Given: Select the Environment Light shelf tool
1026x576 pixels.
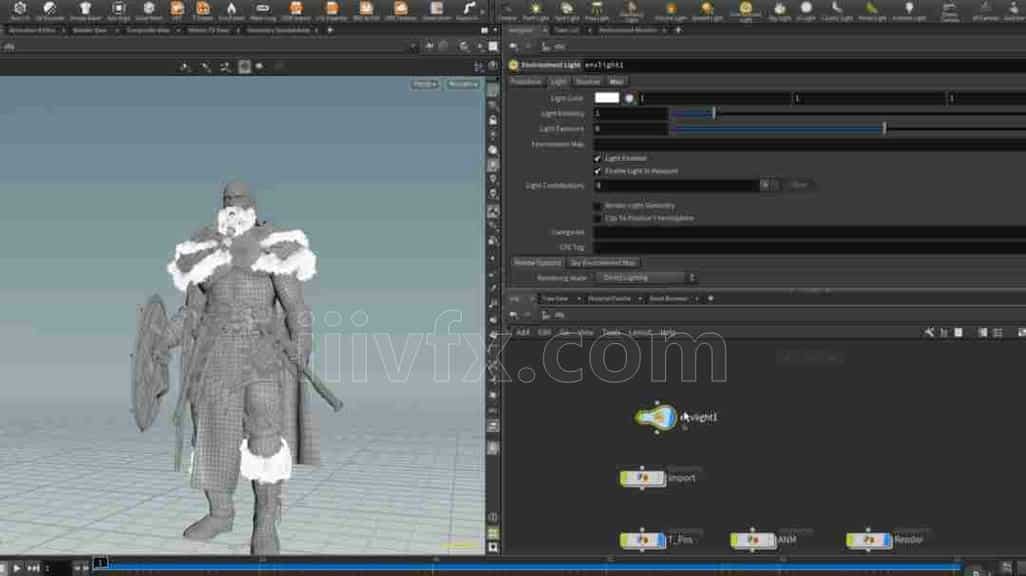Looking at the screenshot, I should (x=745, y=10).
